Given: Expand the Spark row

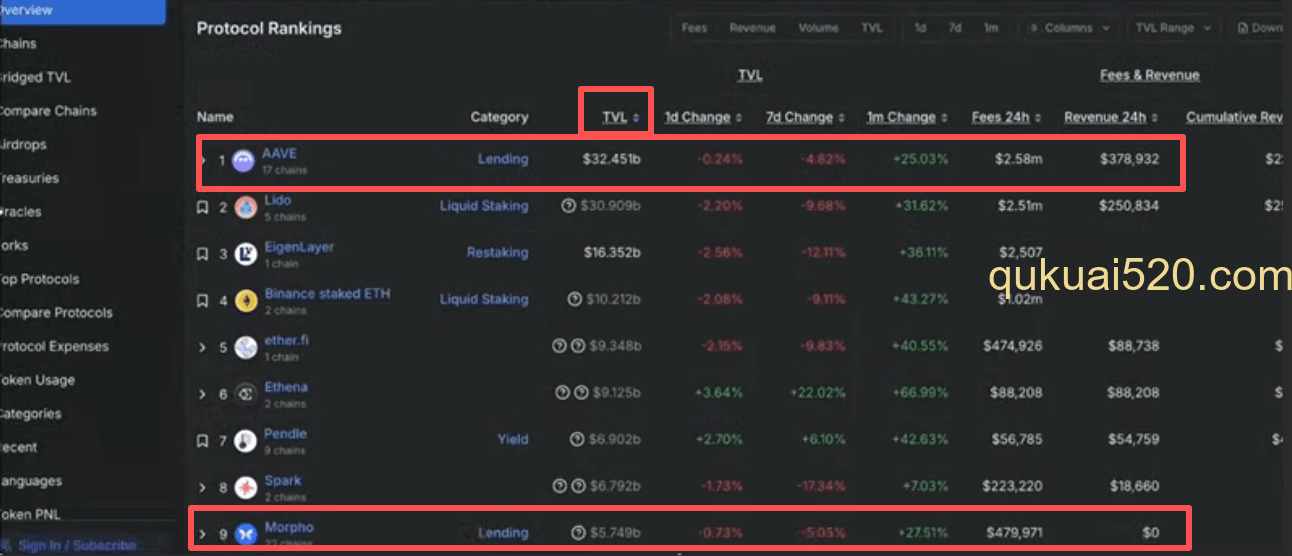Looking at the screenshot, I should click(203, 488).
